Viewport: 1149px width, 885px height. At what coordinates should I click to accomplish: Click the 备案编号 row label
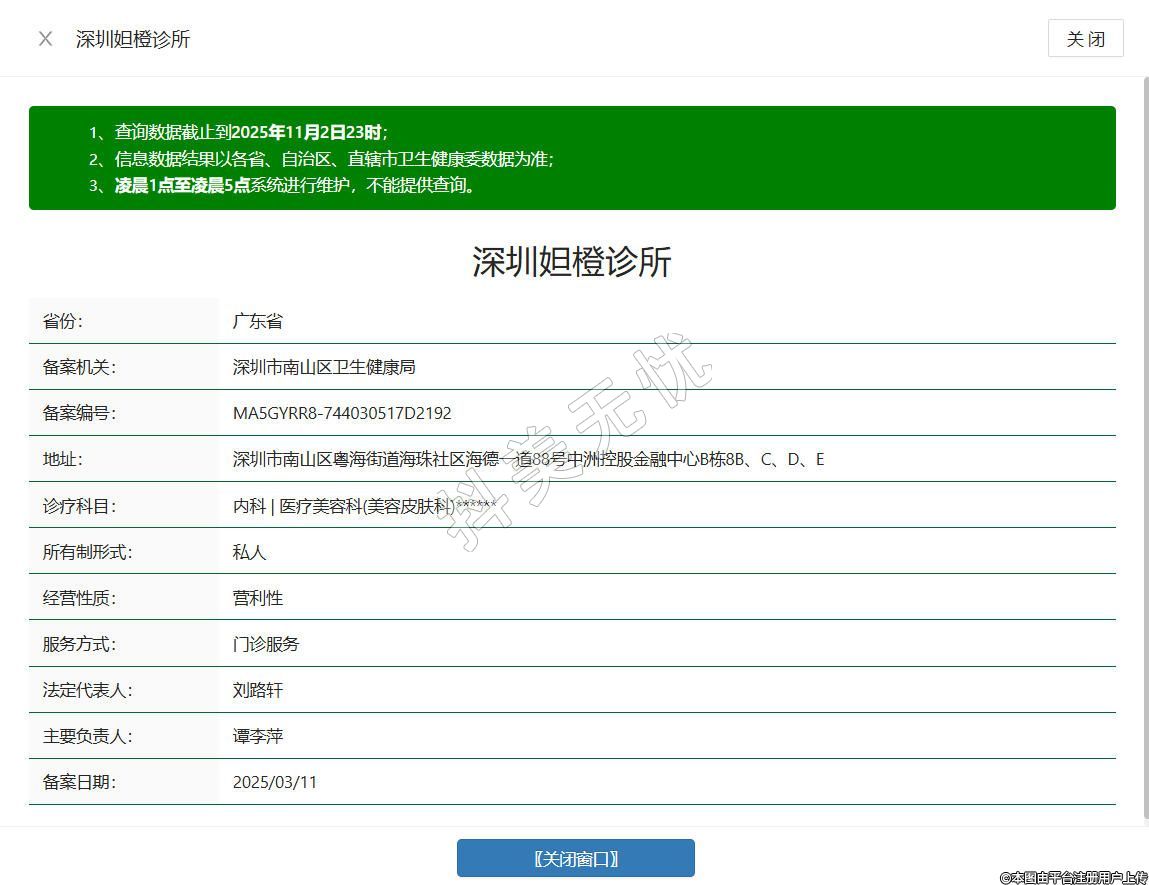[x=79, y=413]
